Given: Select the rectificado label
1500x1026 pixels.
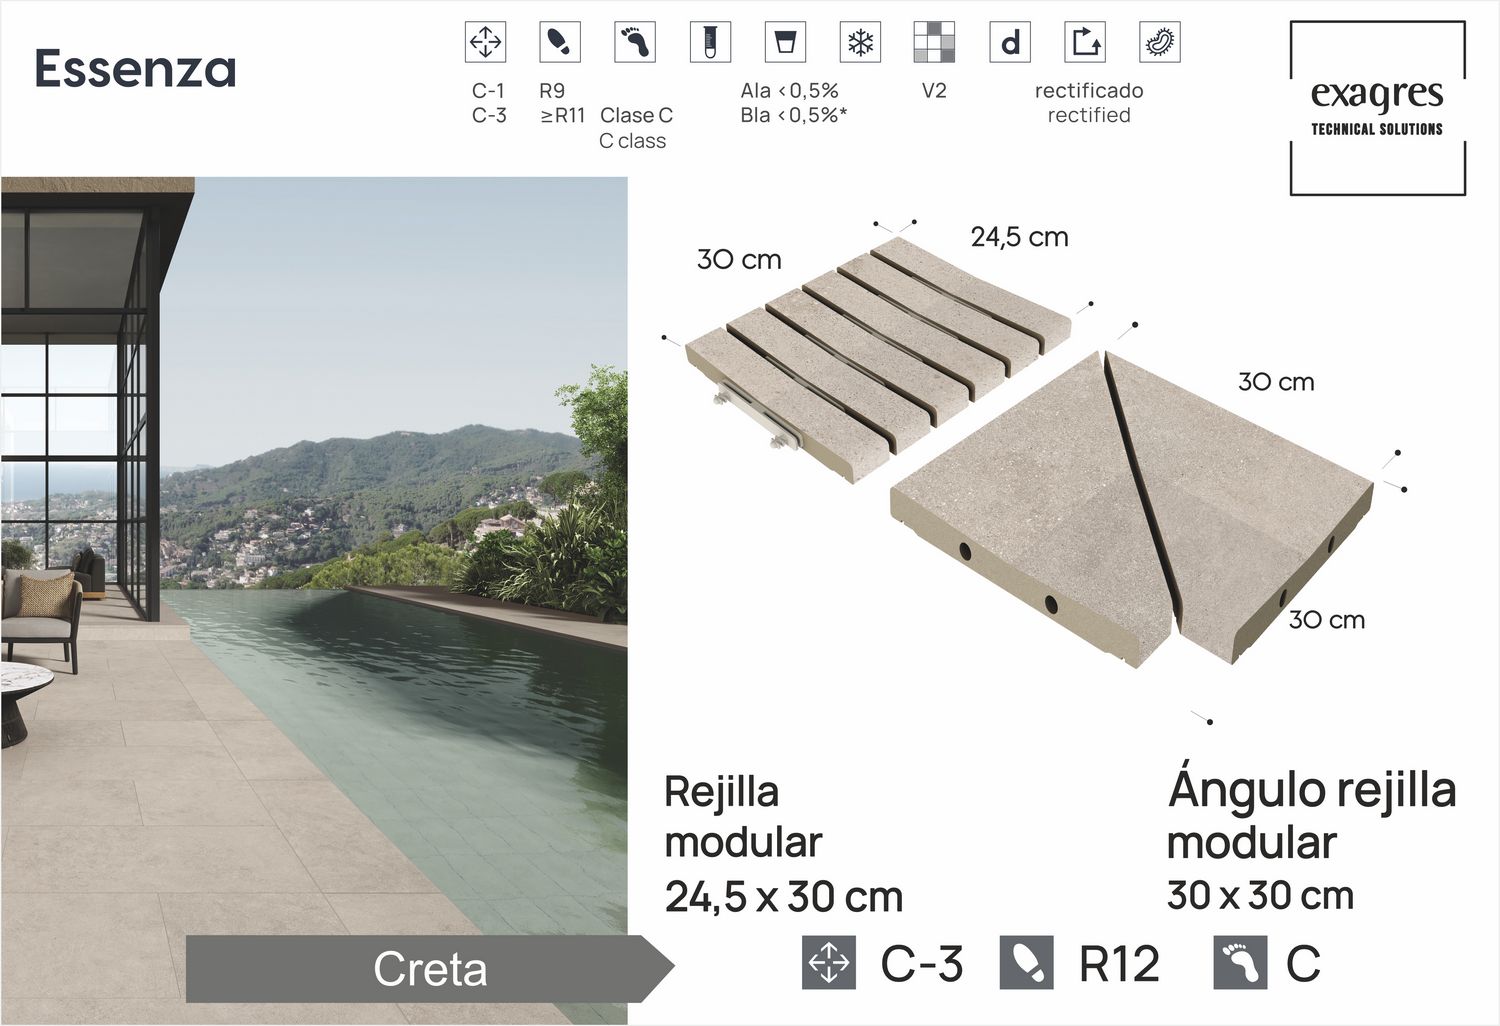Looking at the screenshot, I should pyautogui.click(x=1089, y=90).
